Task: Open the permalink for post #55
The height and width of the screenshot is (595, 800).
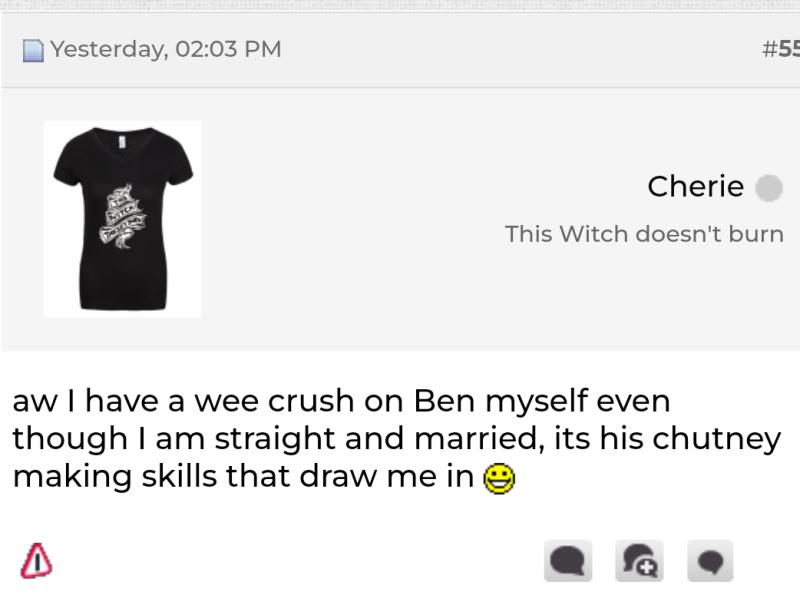Action: pyautogui.click(x=780, y=48)
